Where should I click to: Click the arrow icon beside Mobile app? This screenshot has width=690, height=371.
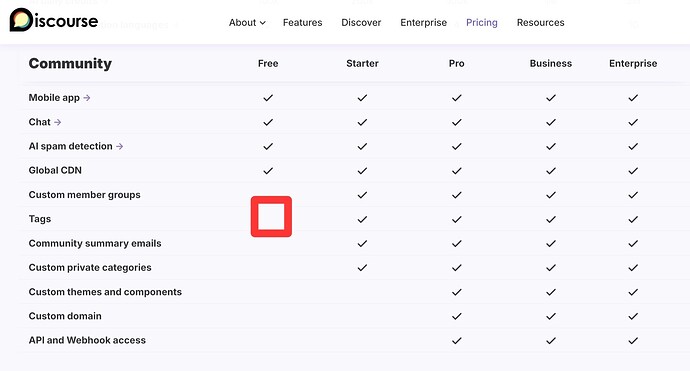87,98
